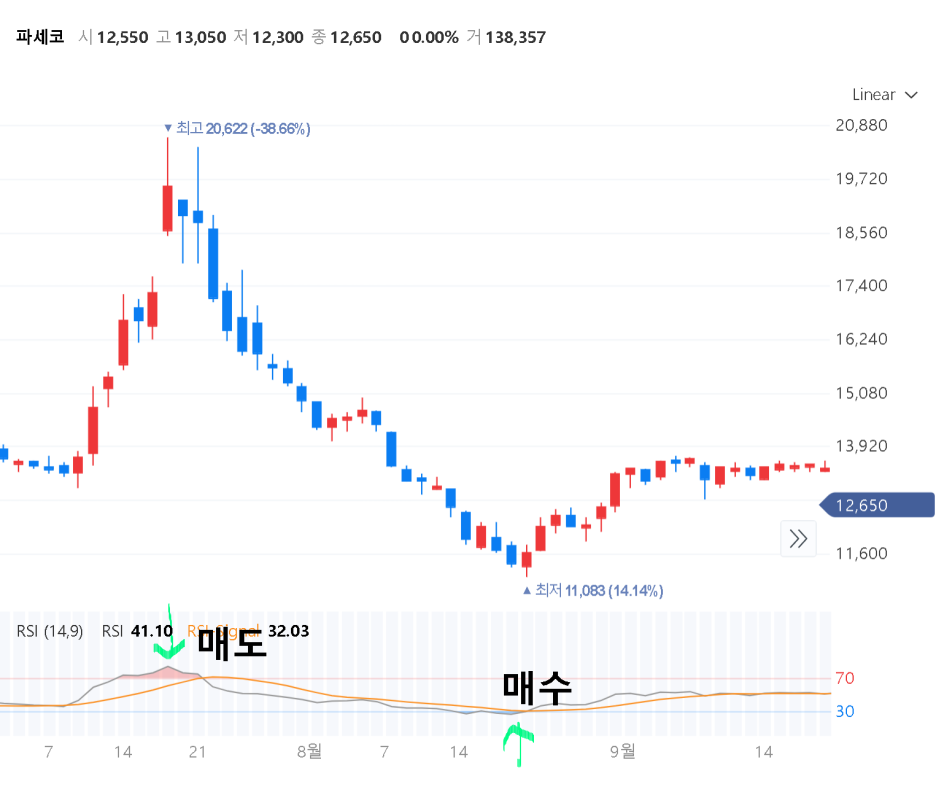Click the close price 12,650 in header
Image resolution: width=936 pixels, height=803 pixels.
(x=356, y=38)
